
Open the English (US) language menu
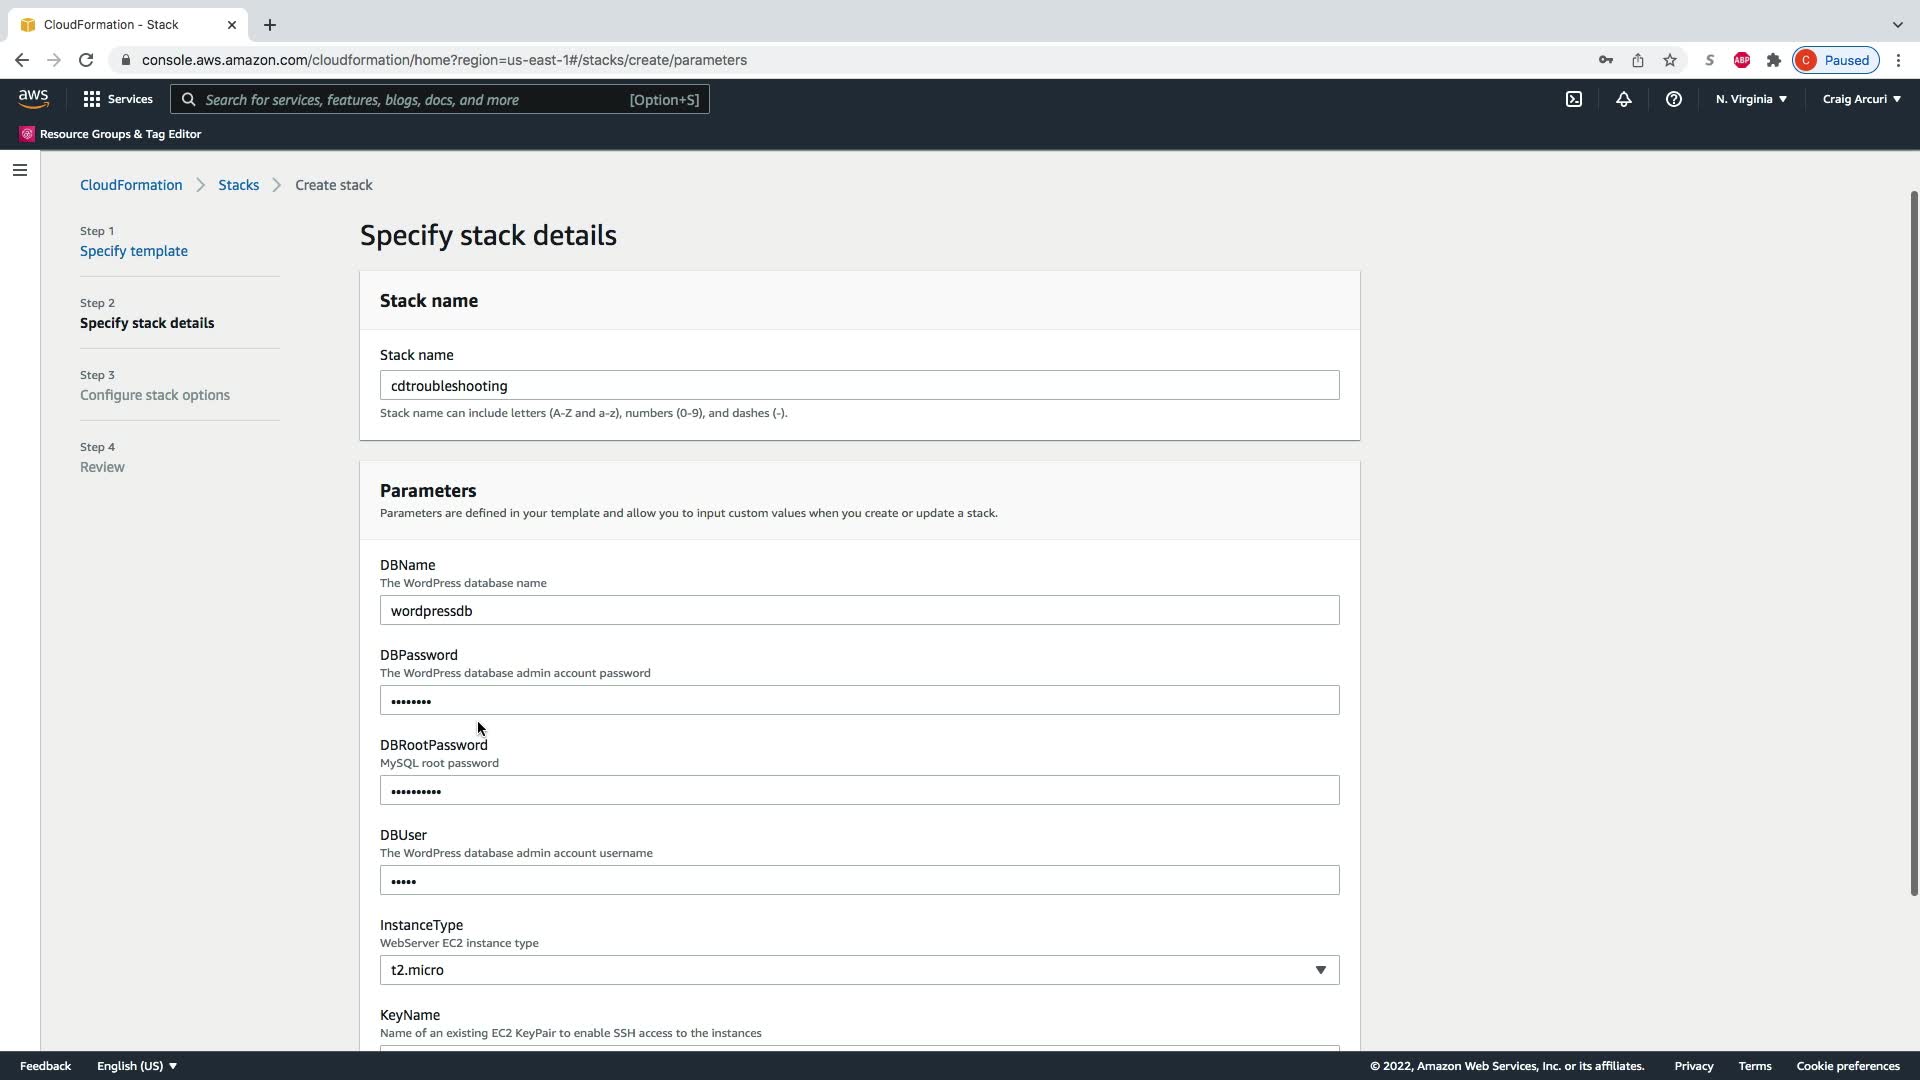136,1066
